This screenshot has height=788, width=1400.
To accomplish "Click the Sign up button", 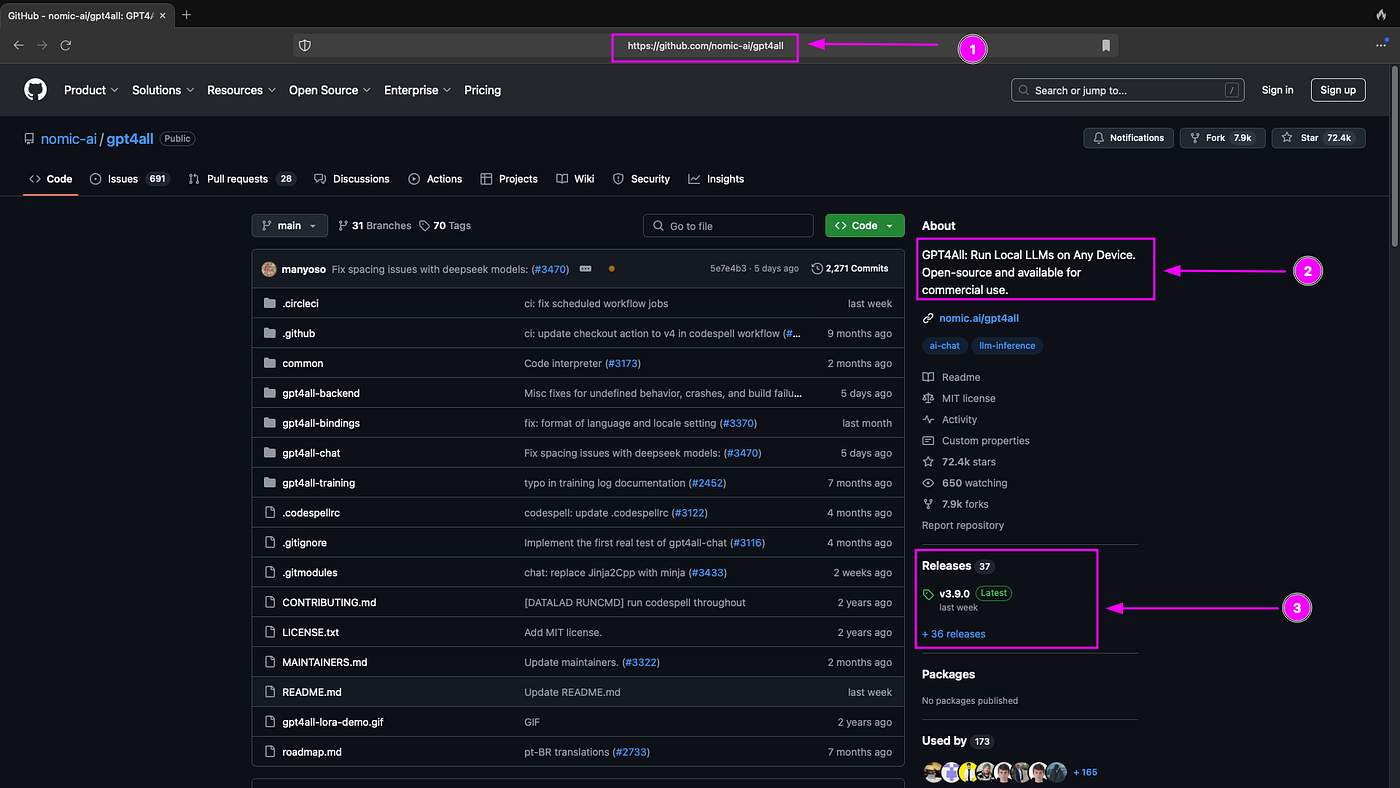I will click(1338, 90).
